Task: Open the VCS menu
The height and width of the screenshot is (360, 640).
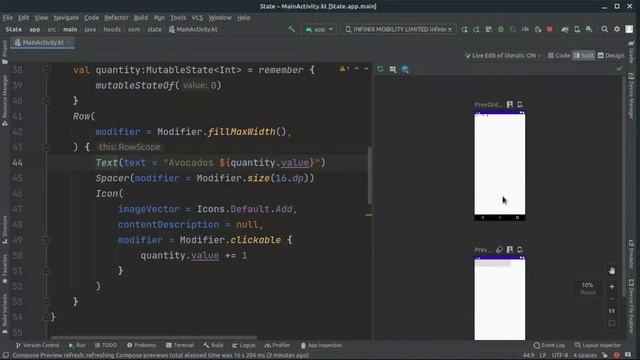Action: [x=197, y=18]
